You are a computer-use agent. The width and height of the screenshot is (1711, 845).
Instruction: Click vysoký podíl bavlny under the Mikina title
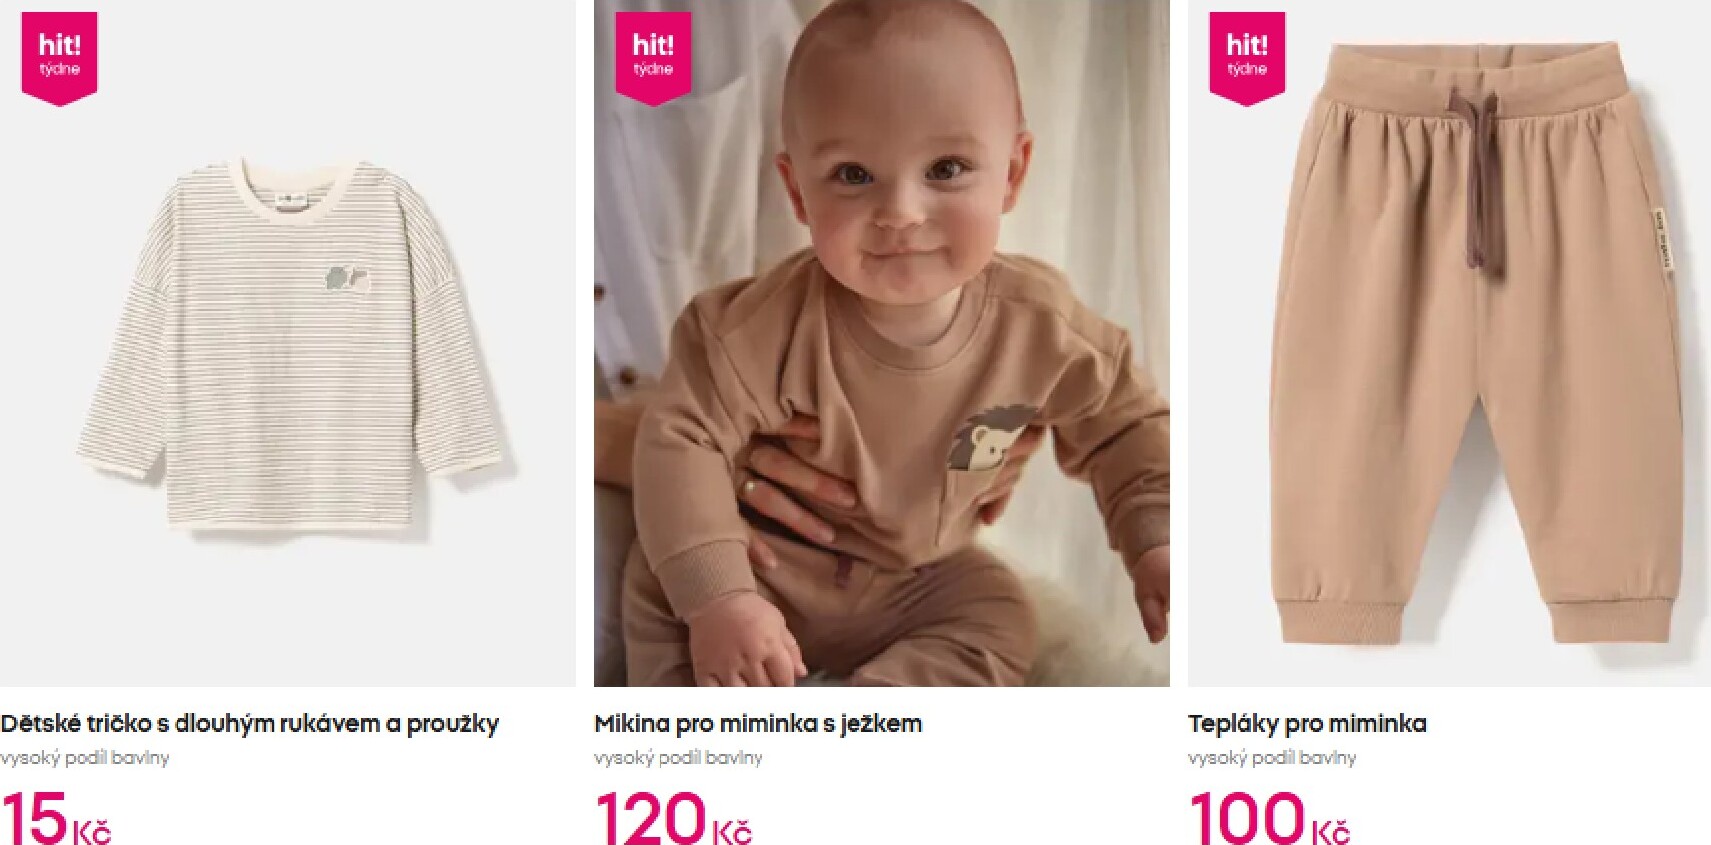point(678,758)
